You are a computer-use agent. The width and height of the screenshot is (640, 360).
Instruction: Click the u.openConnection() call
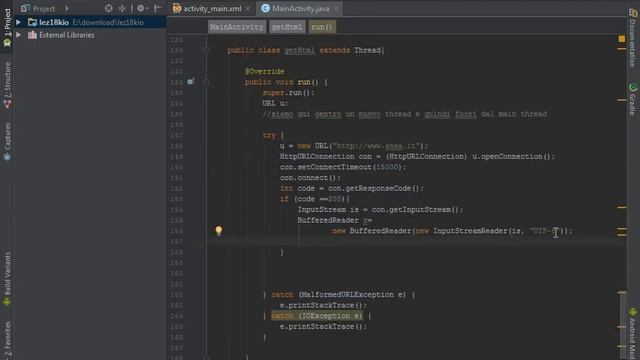512,156
